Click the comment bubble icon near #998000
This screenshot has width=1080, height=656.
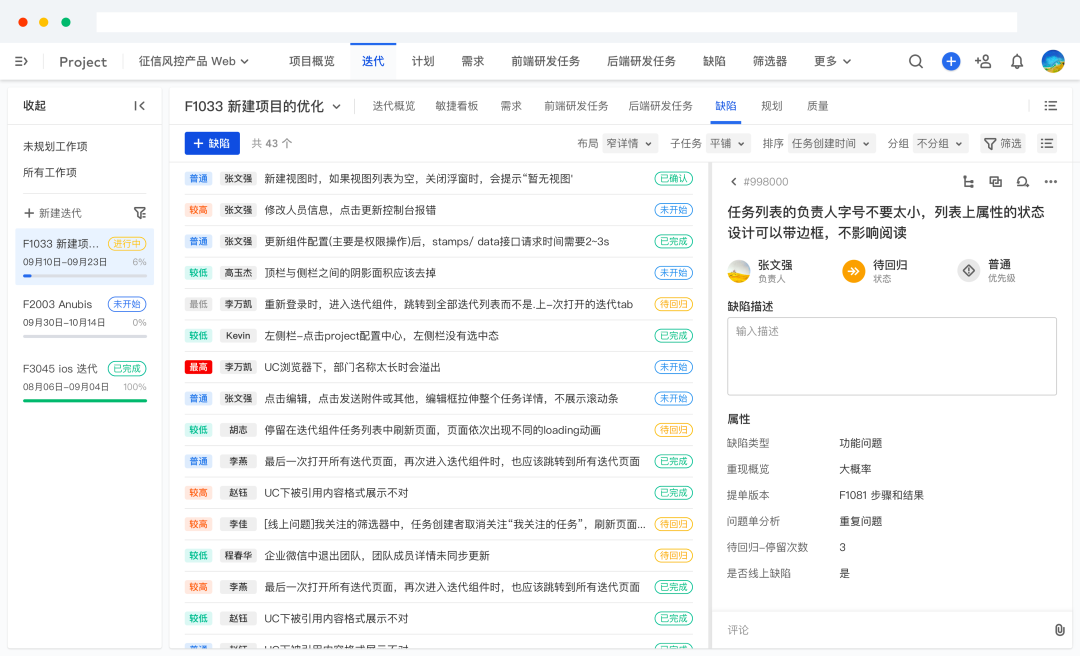(x=1022, y=182)
